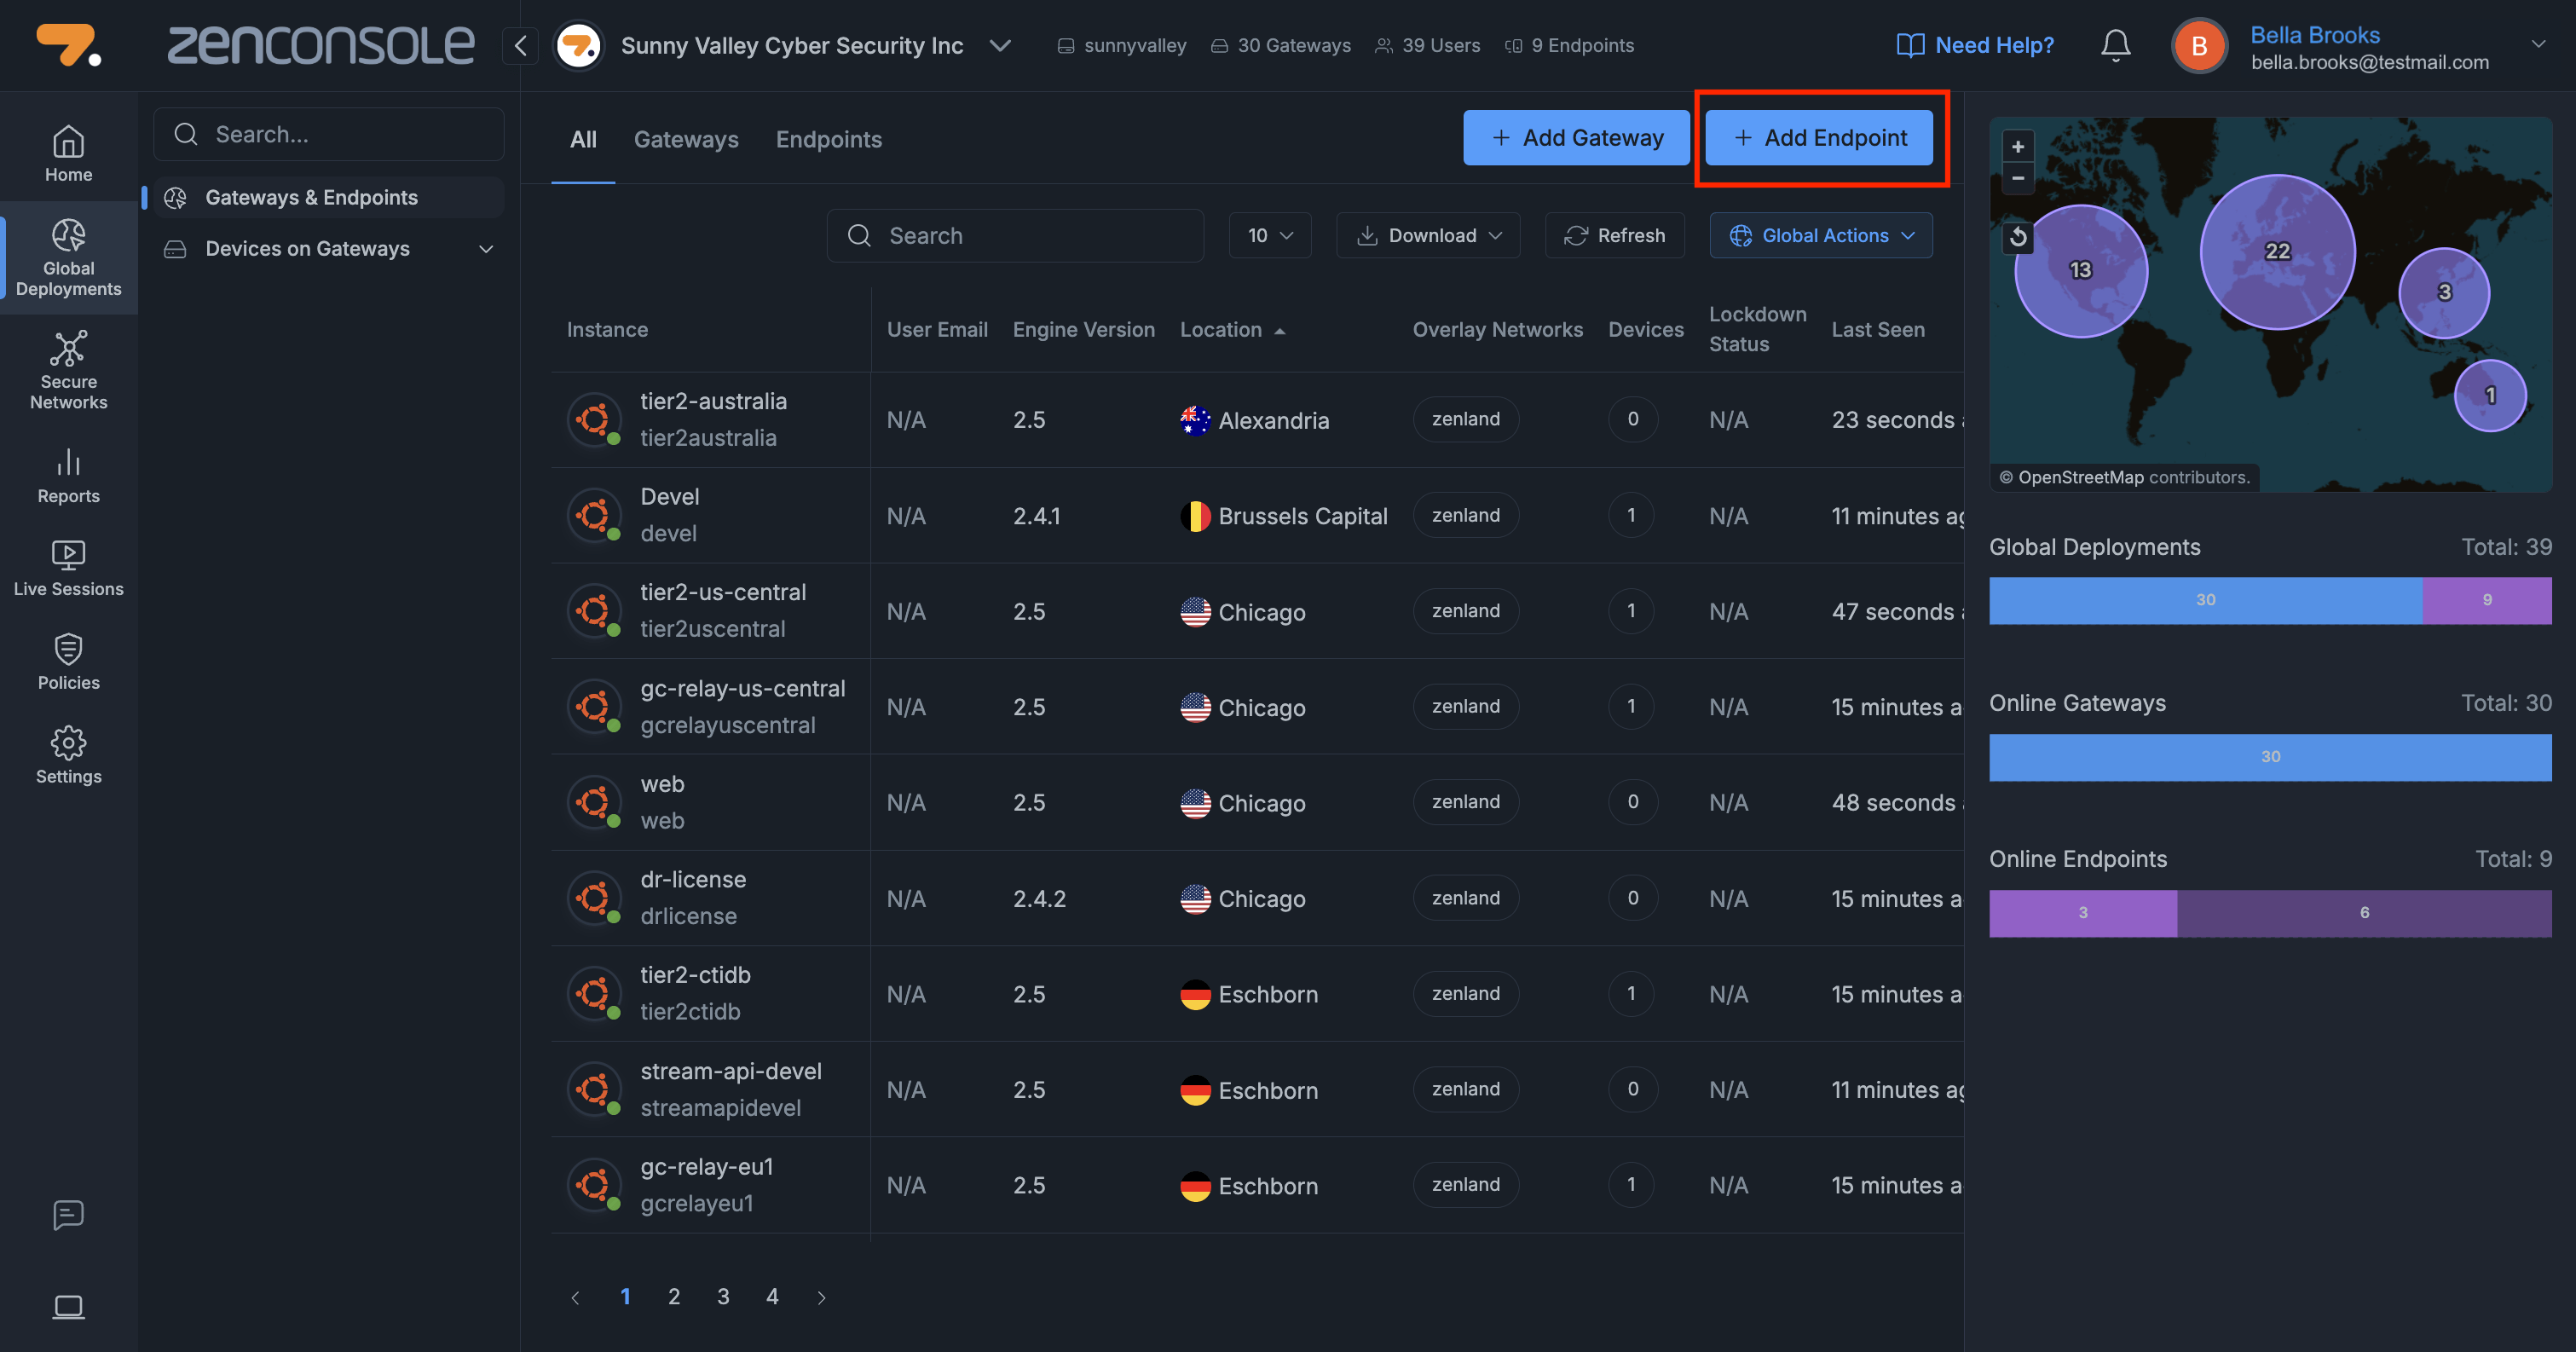Click the blue 30 Global Deployments bar
Viewport: 2576px width, 1352px height.
(x=2205, y=600)
